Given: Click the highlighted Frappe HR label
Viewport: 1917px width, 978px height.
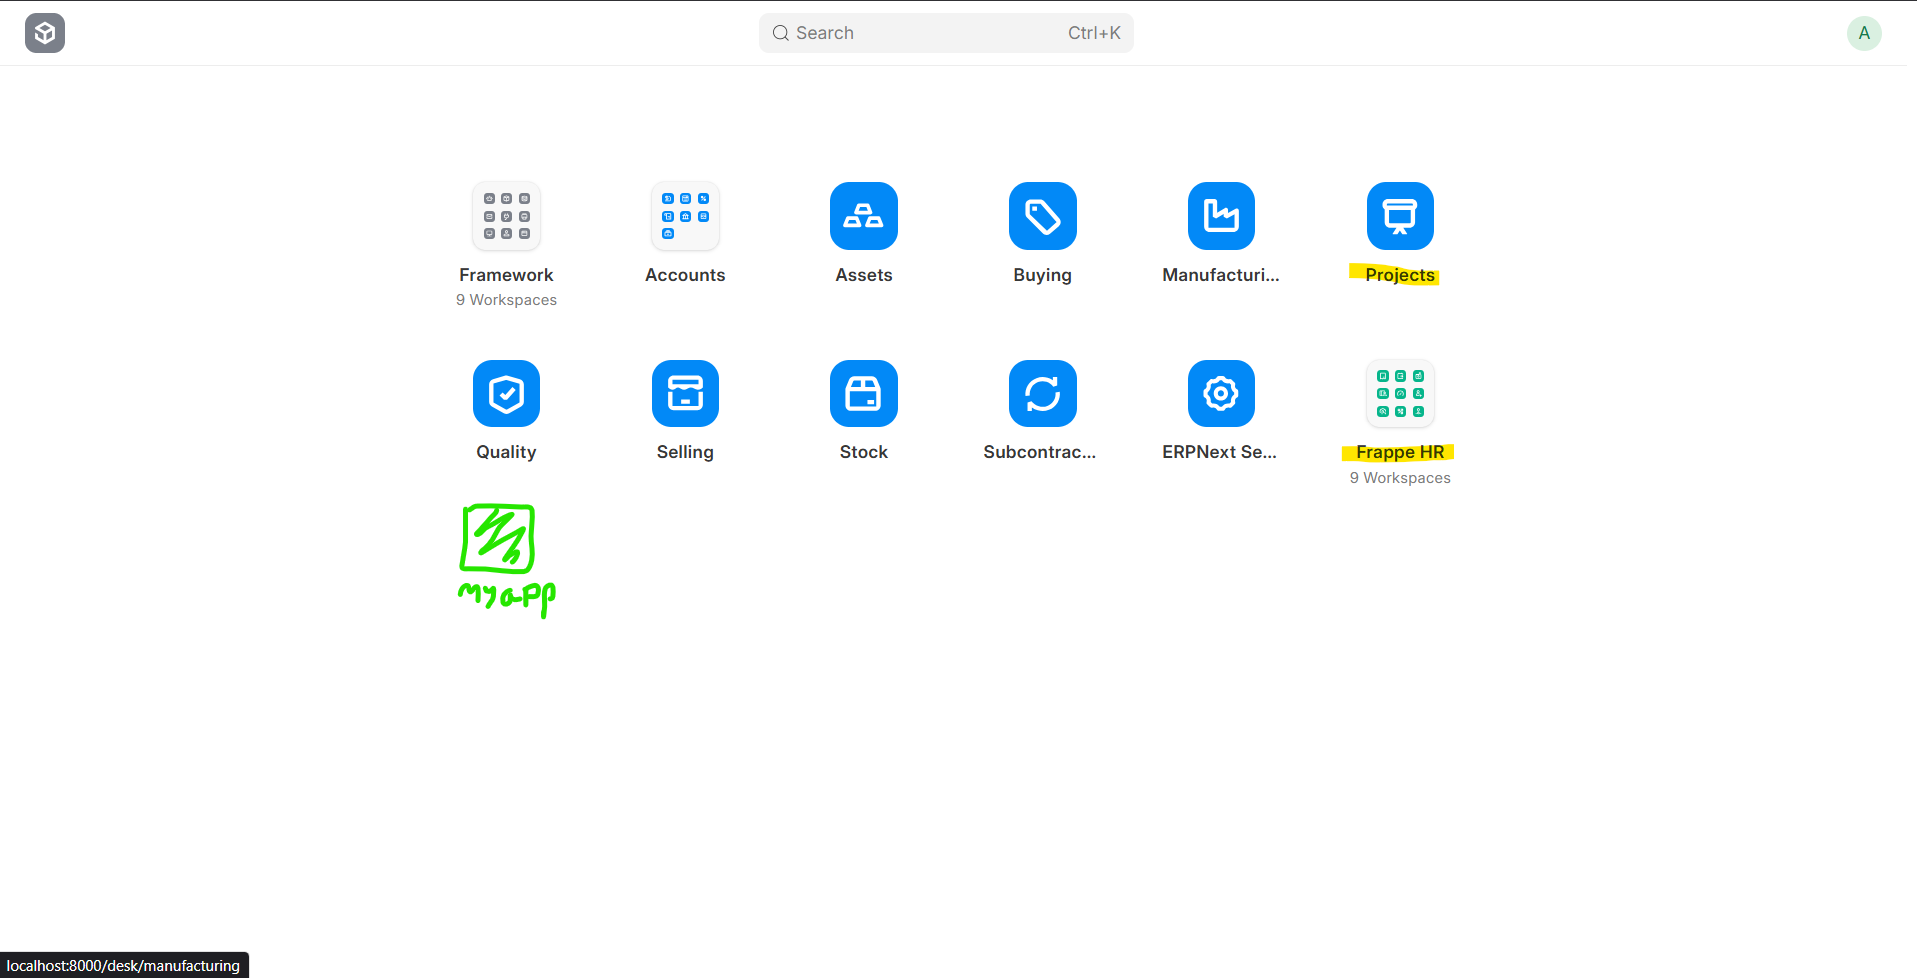Looking at the screenshot, I should pos(1399,453).
